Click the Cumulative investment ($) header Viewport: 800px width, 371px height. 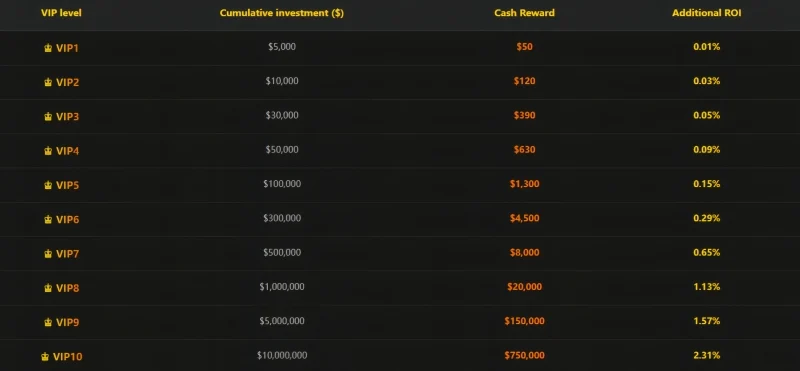pyautogui.click(x=282, y=13)
